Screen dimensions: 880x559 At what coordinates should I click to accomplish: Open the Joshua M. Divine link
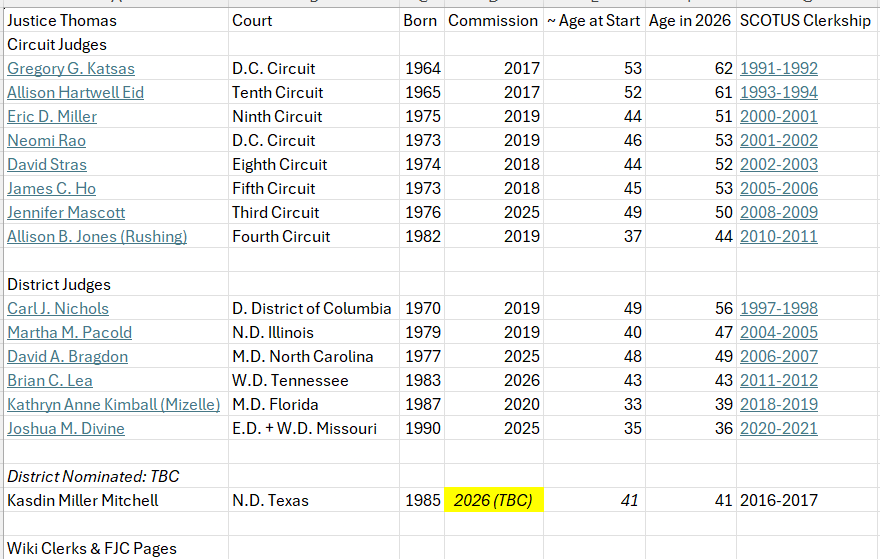click(66, 429)
